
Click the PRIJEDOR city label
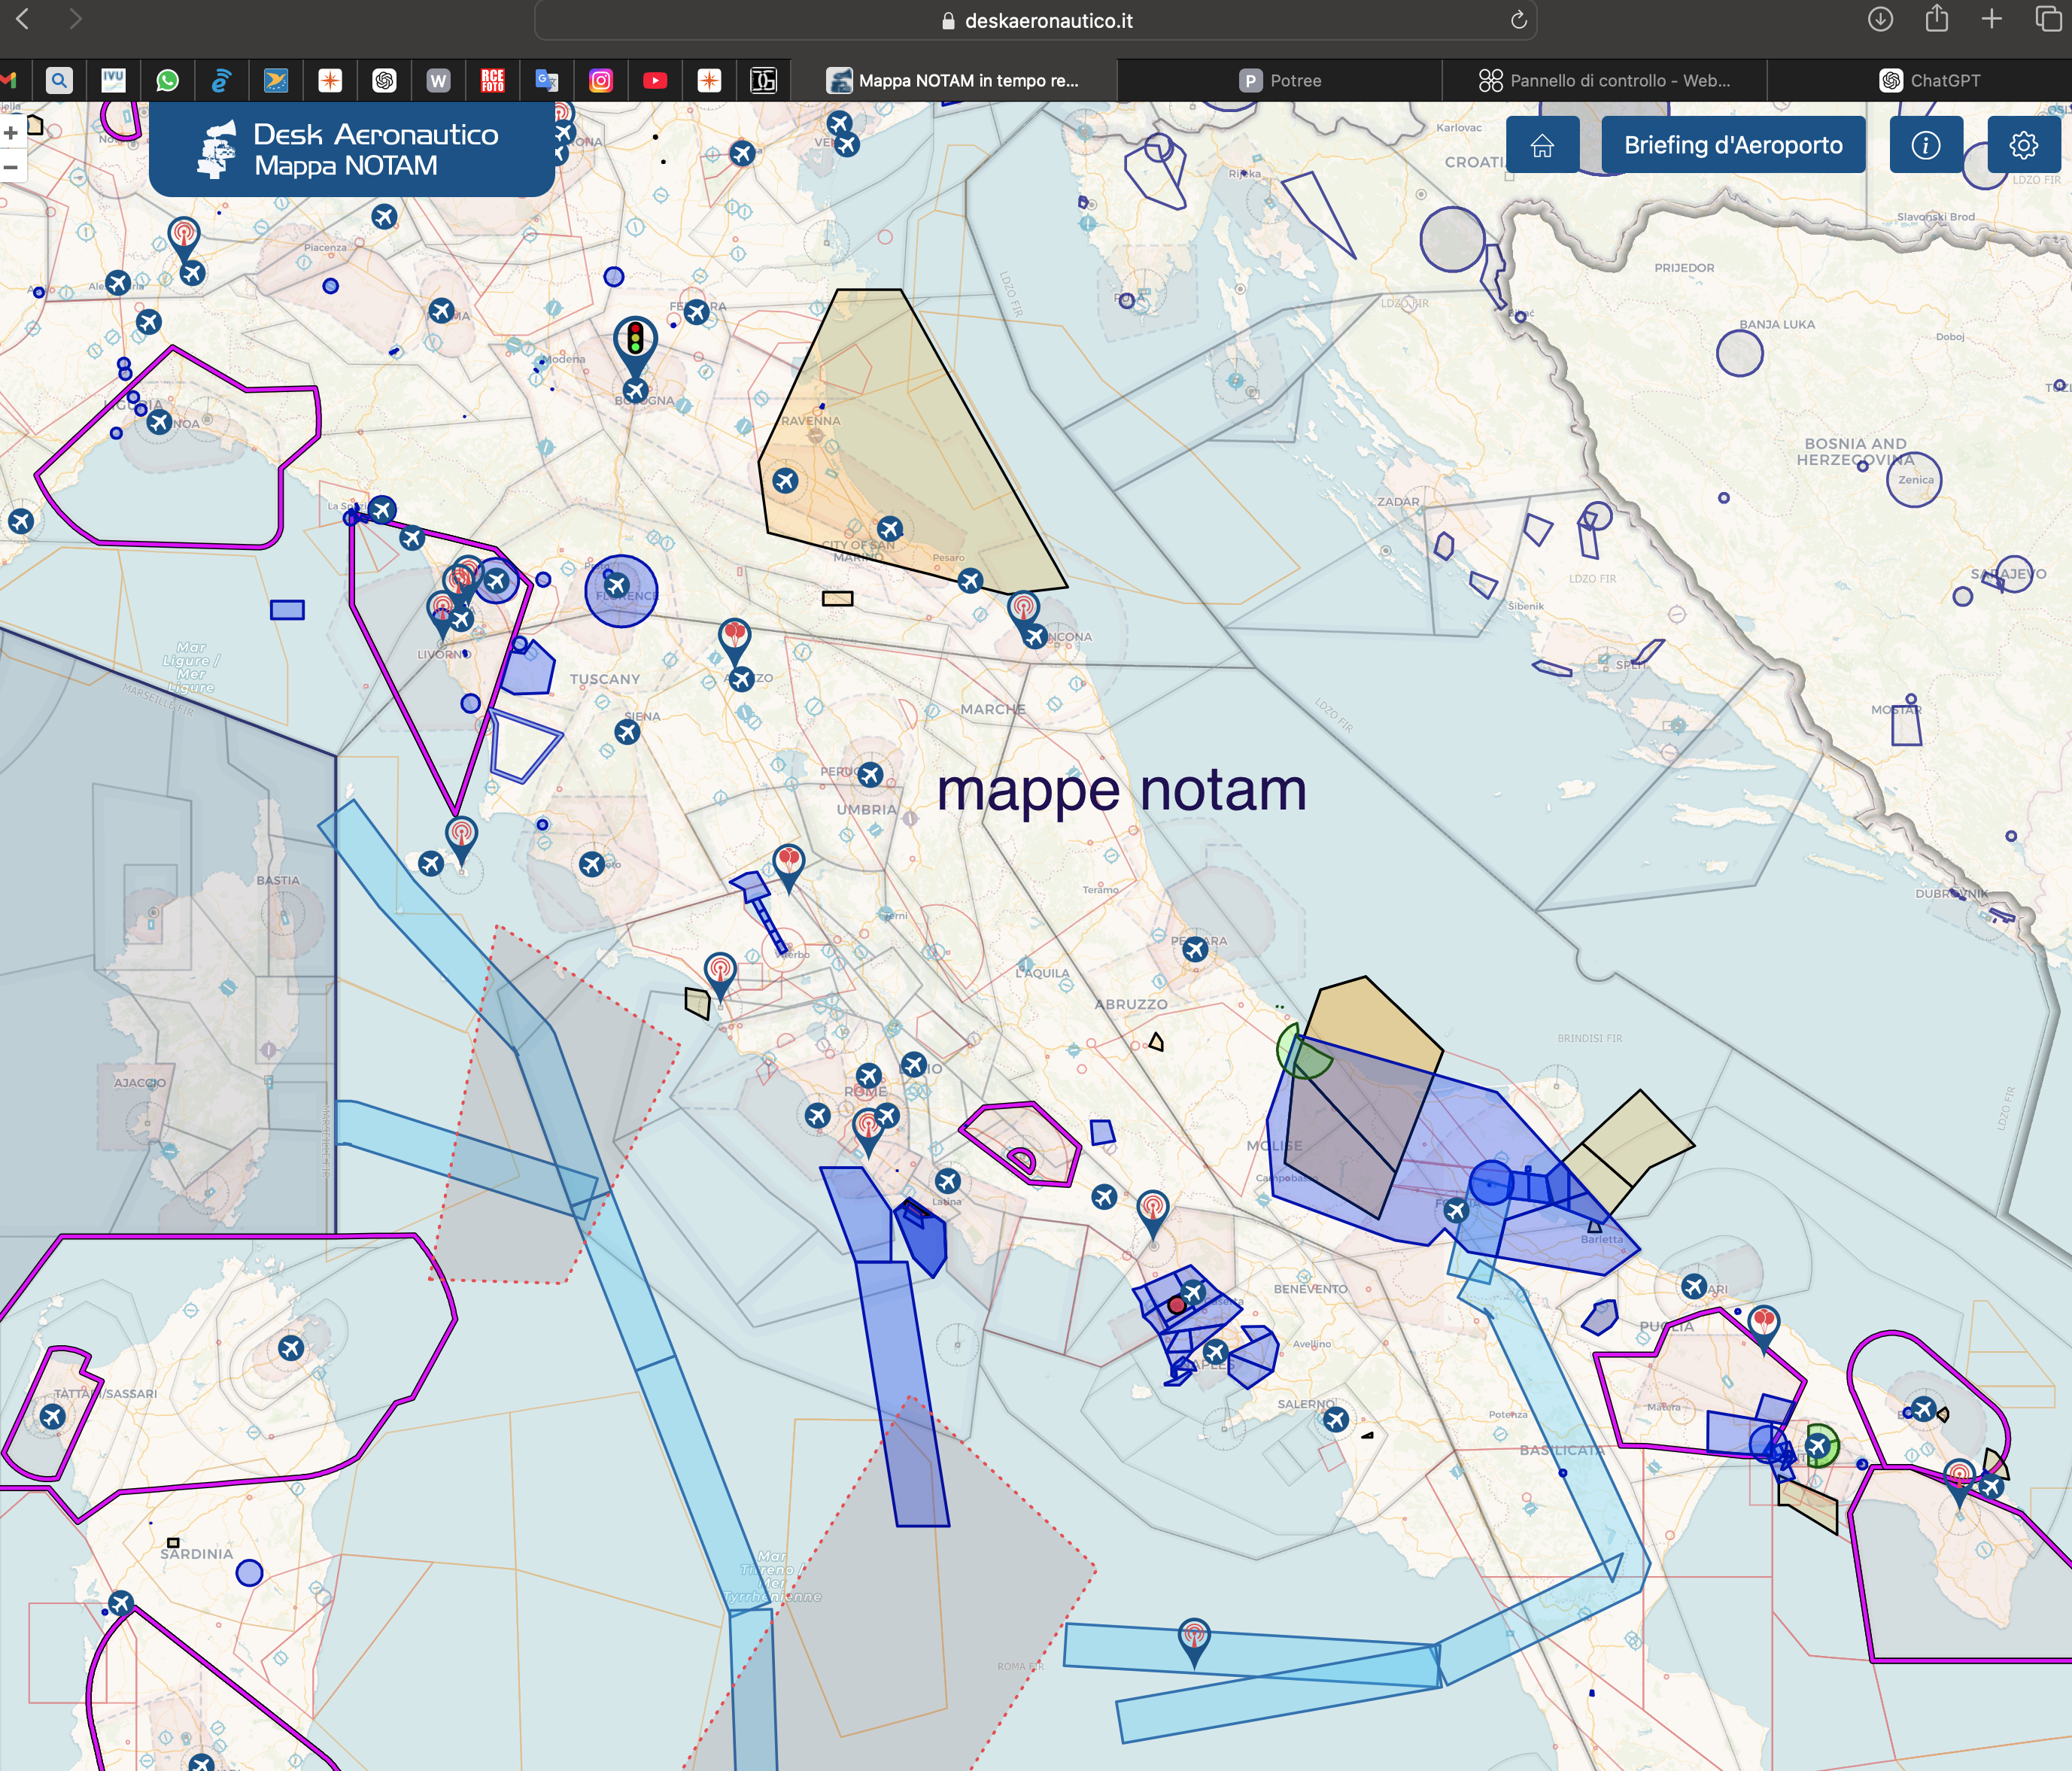point(1684,268)
